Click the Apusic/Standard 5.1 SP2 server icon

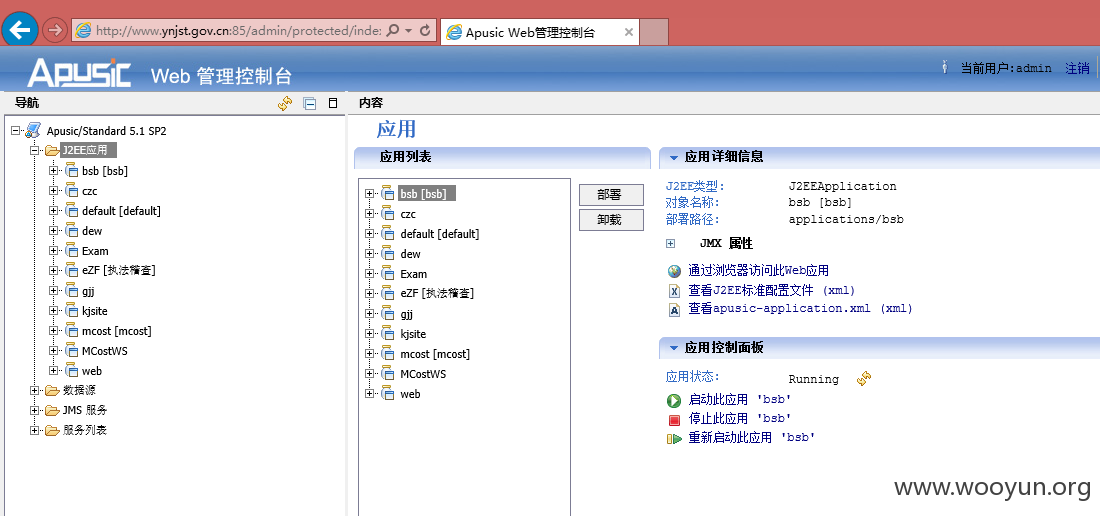pos(33,130)
